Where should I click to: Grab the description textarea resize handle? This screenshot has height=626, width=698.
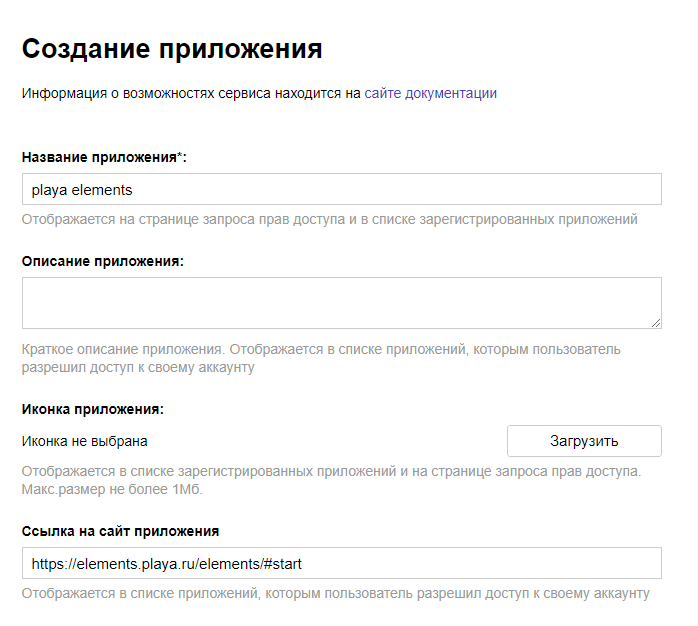[x=655, y=322]
